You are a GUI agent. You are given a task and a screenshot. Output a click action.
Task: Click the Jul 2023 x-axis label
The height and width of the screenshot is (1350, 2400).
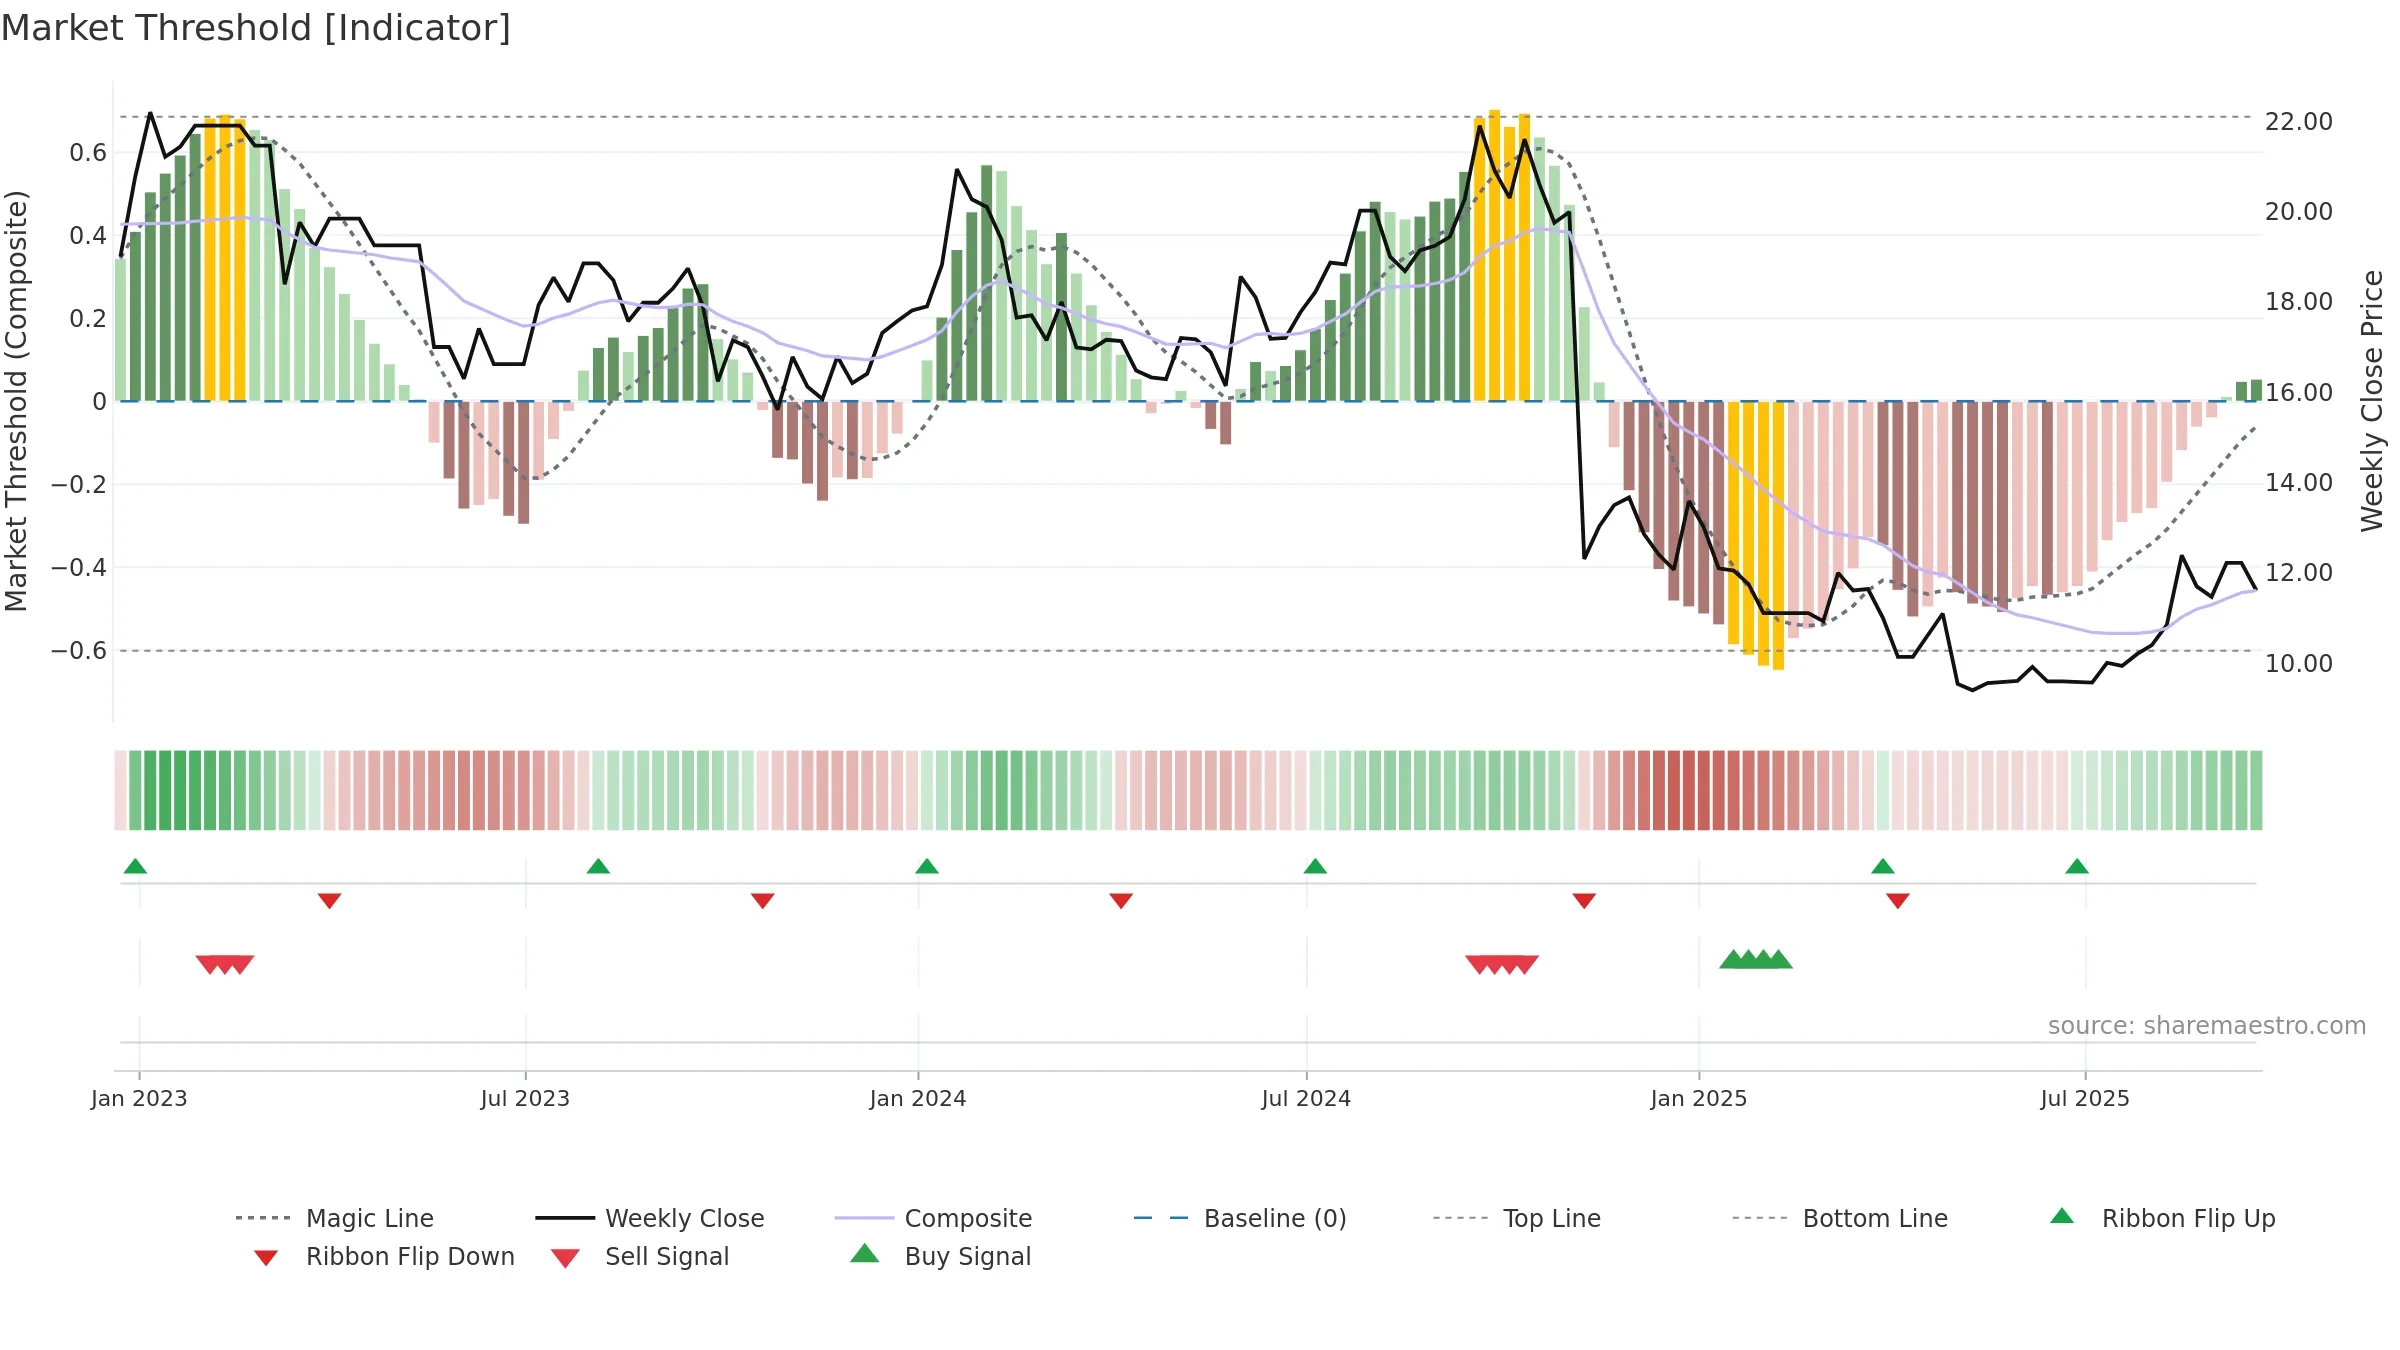(x=525, y=1099)
